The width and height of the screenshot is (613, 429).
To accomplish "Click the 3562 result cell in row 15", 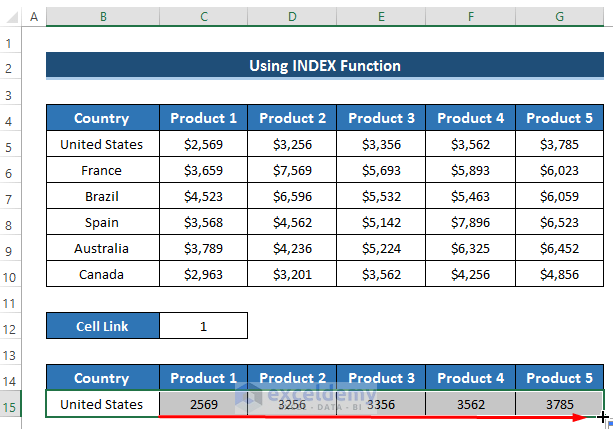I will pos(471,404).
